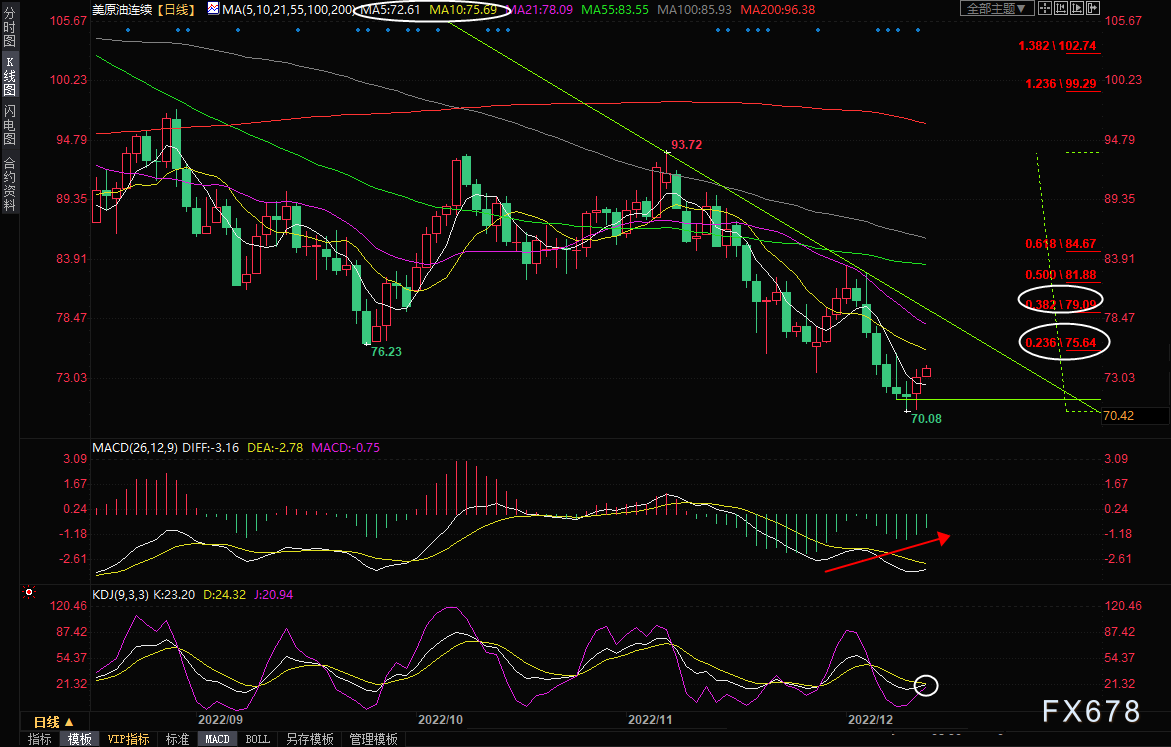Image resolution: width=1171 pixels, height=747 pixels.
Task: Select the 模板 bottom tab
Action: coord(79,739)
